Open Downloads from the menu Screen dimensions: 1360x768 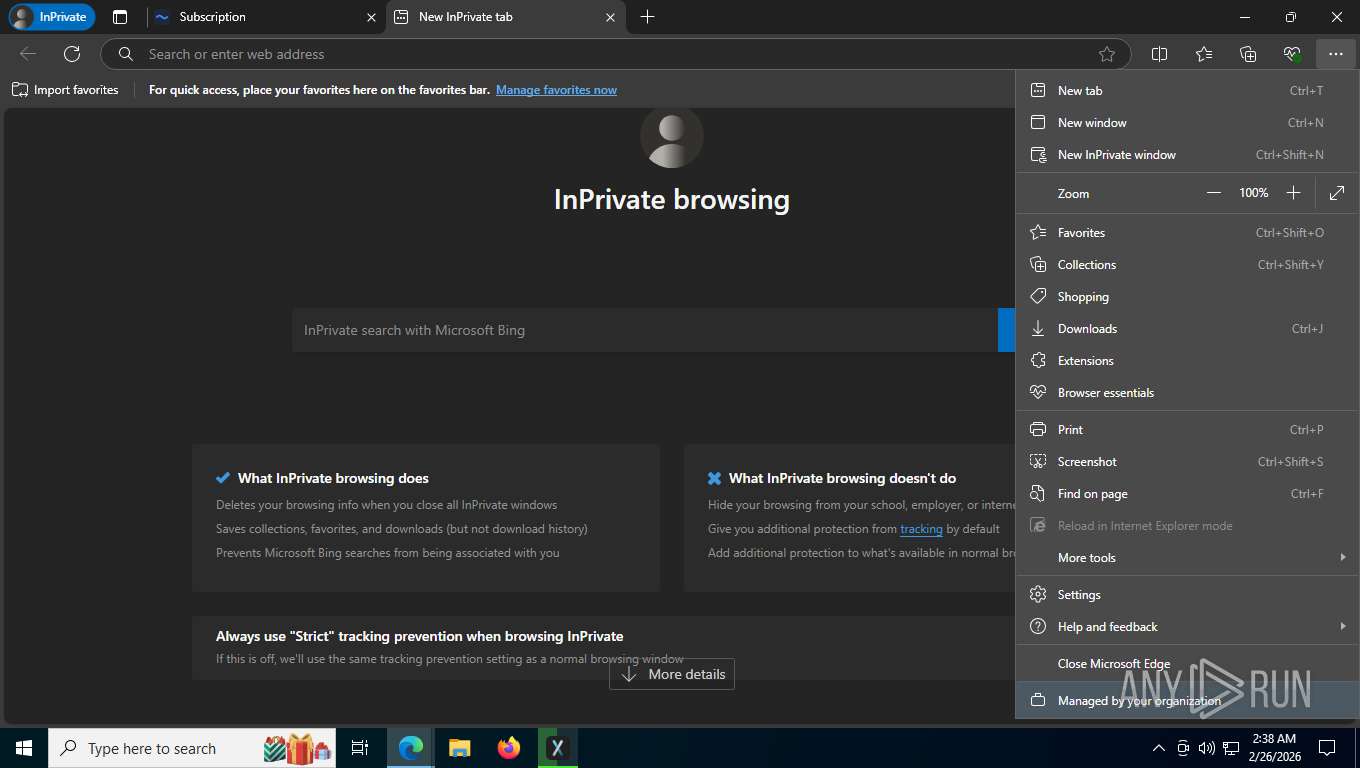pyautogui.click(x=1187, y=329)
